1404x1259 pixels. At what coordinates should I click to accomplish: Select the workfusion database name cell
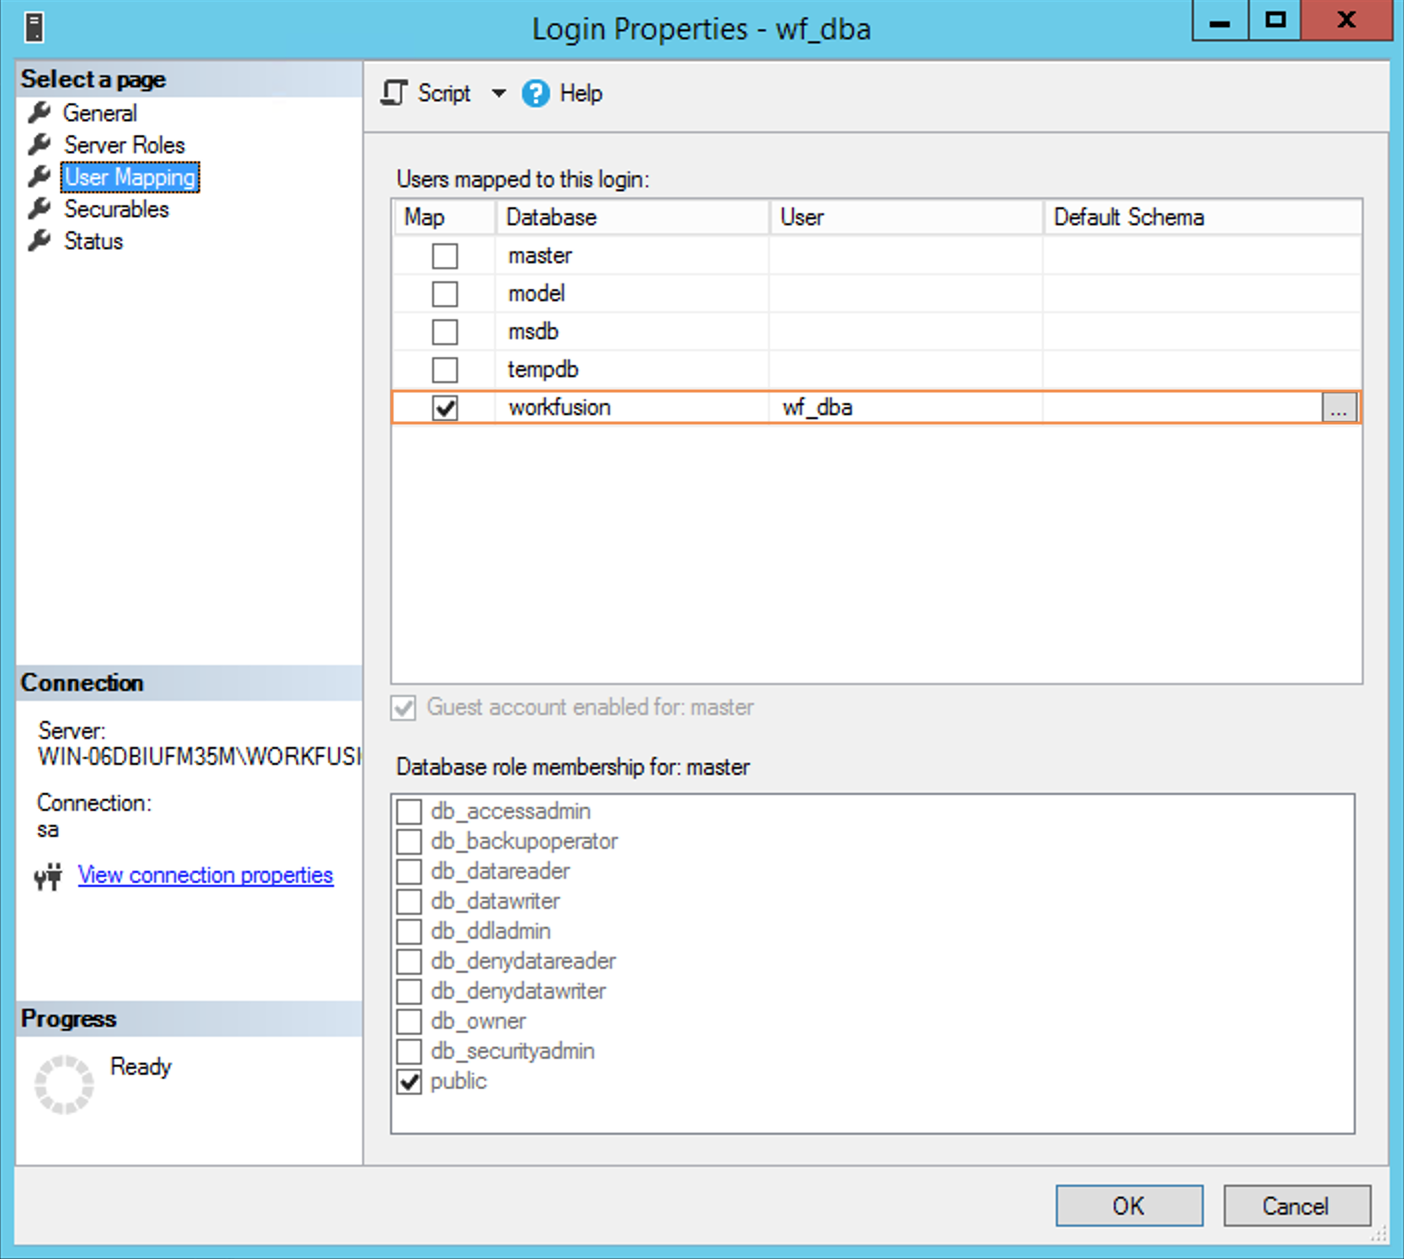point(633,408)
